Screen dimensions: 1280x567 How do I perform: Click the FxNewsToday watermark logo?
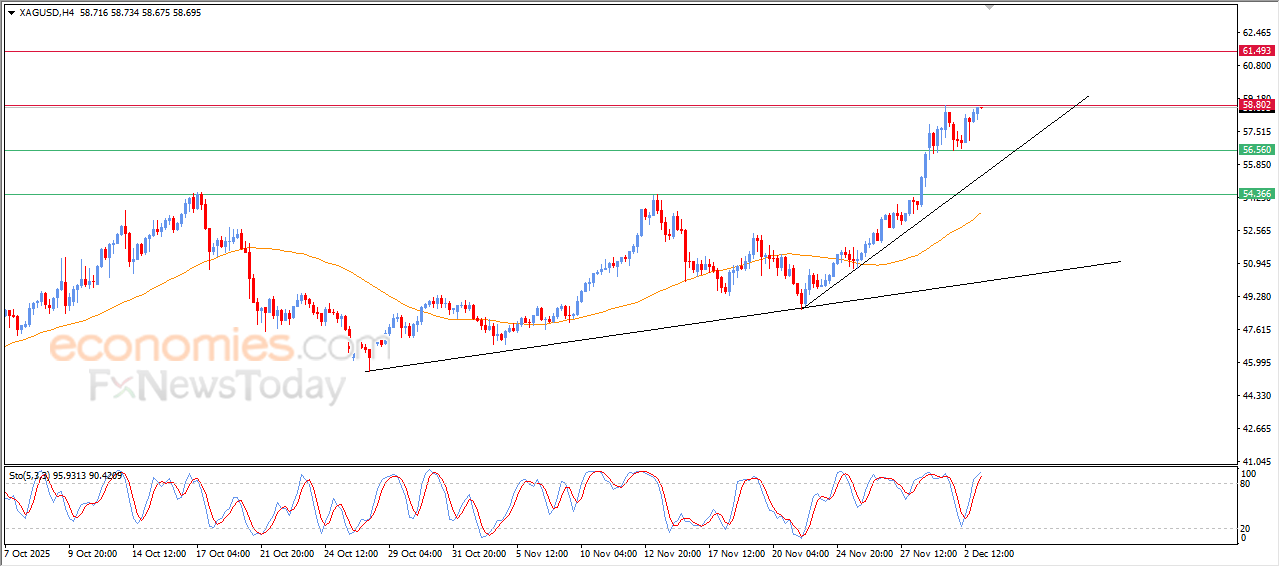coord(217,386)
